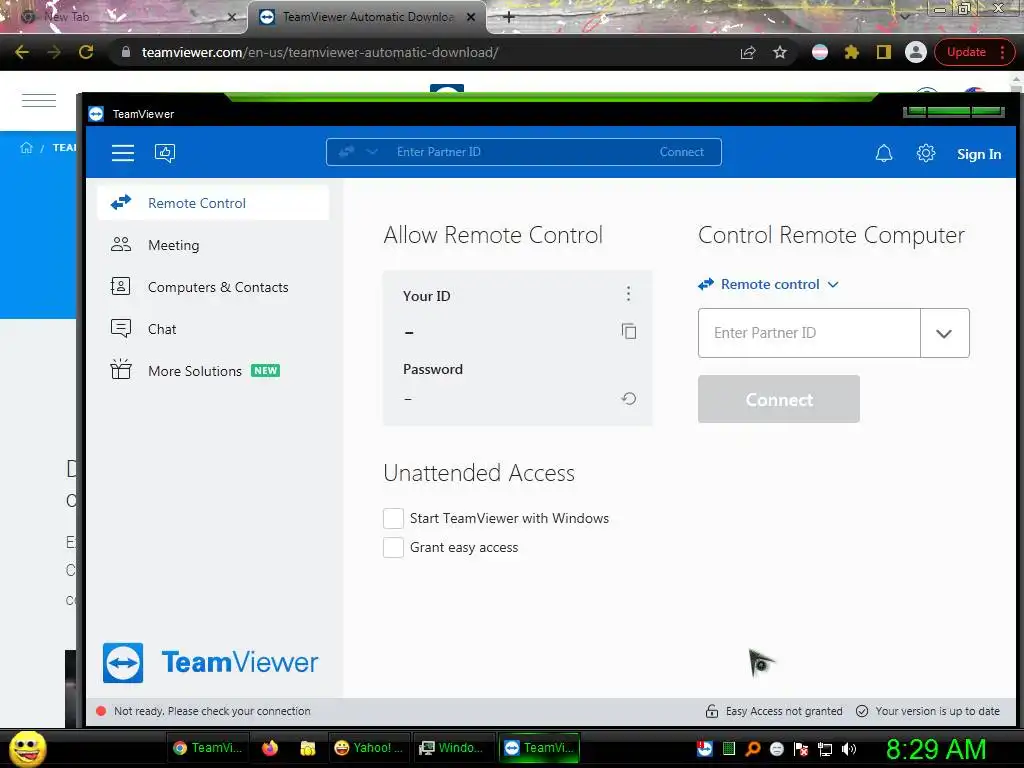Click the volume speaker in system tray
This screenshot has width=1024, height=768.
tap(849, 749)
